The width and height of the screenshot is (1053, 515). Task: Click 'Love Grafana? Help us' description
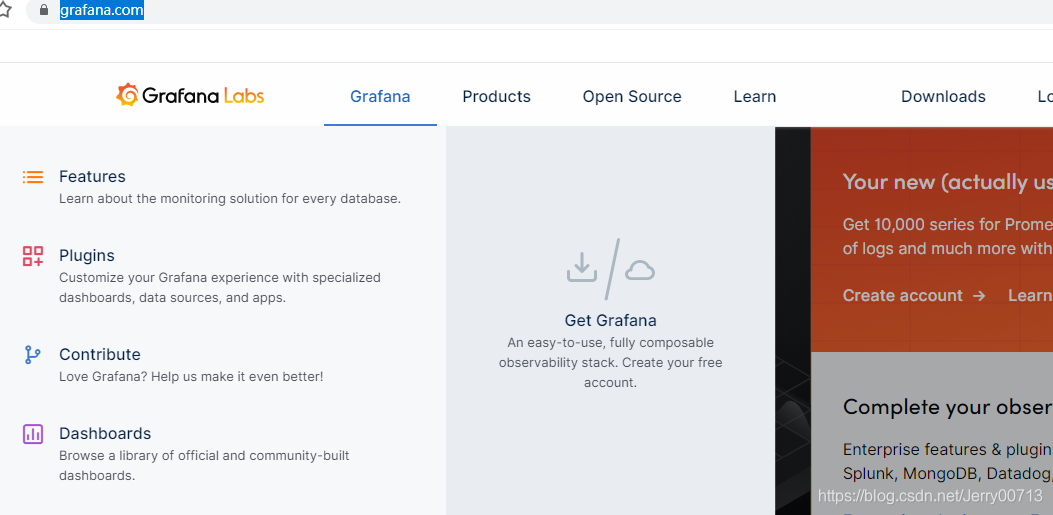(191, 377)
